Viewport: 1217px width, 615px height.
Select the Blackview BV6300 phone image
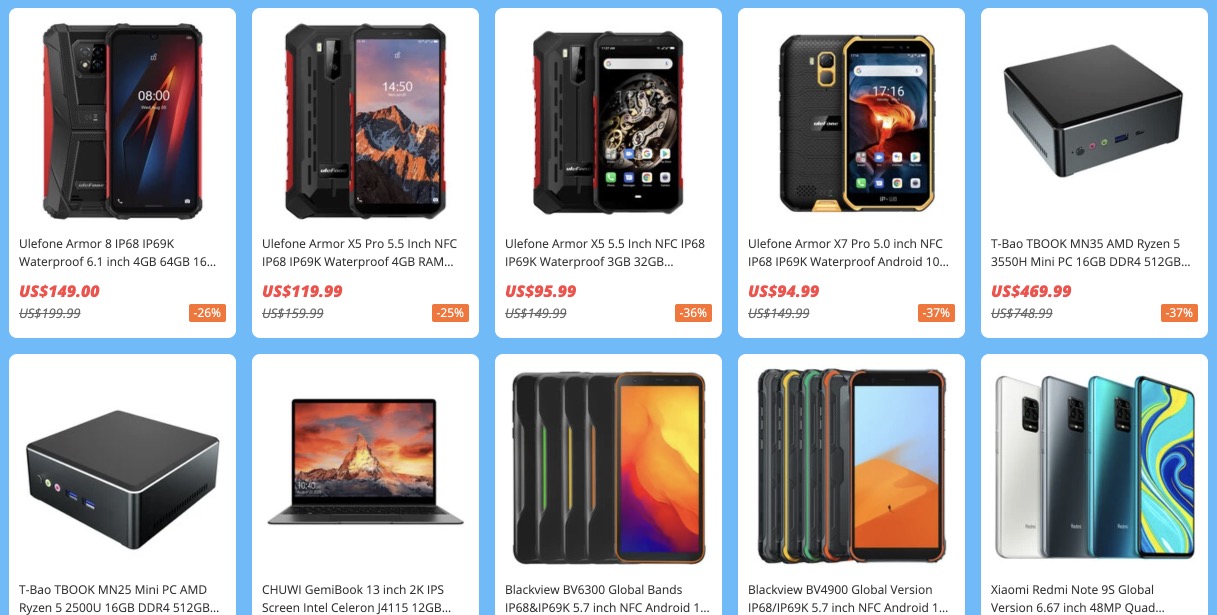pos(608,467)
